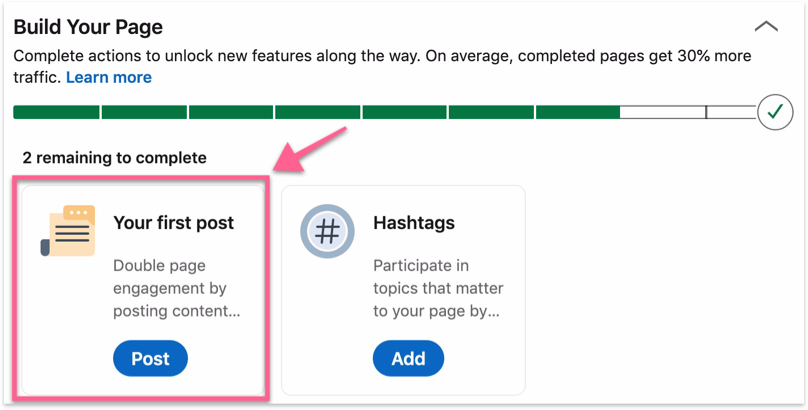Click the first empty progress bar segment
The image size is (808, 410).
(x=663, y=112)
